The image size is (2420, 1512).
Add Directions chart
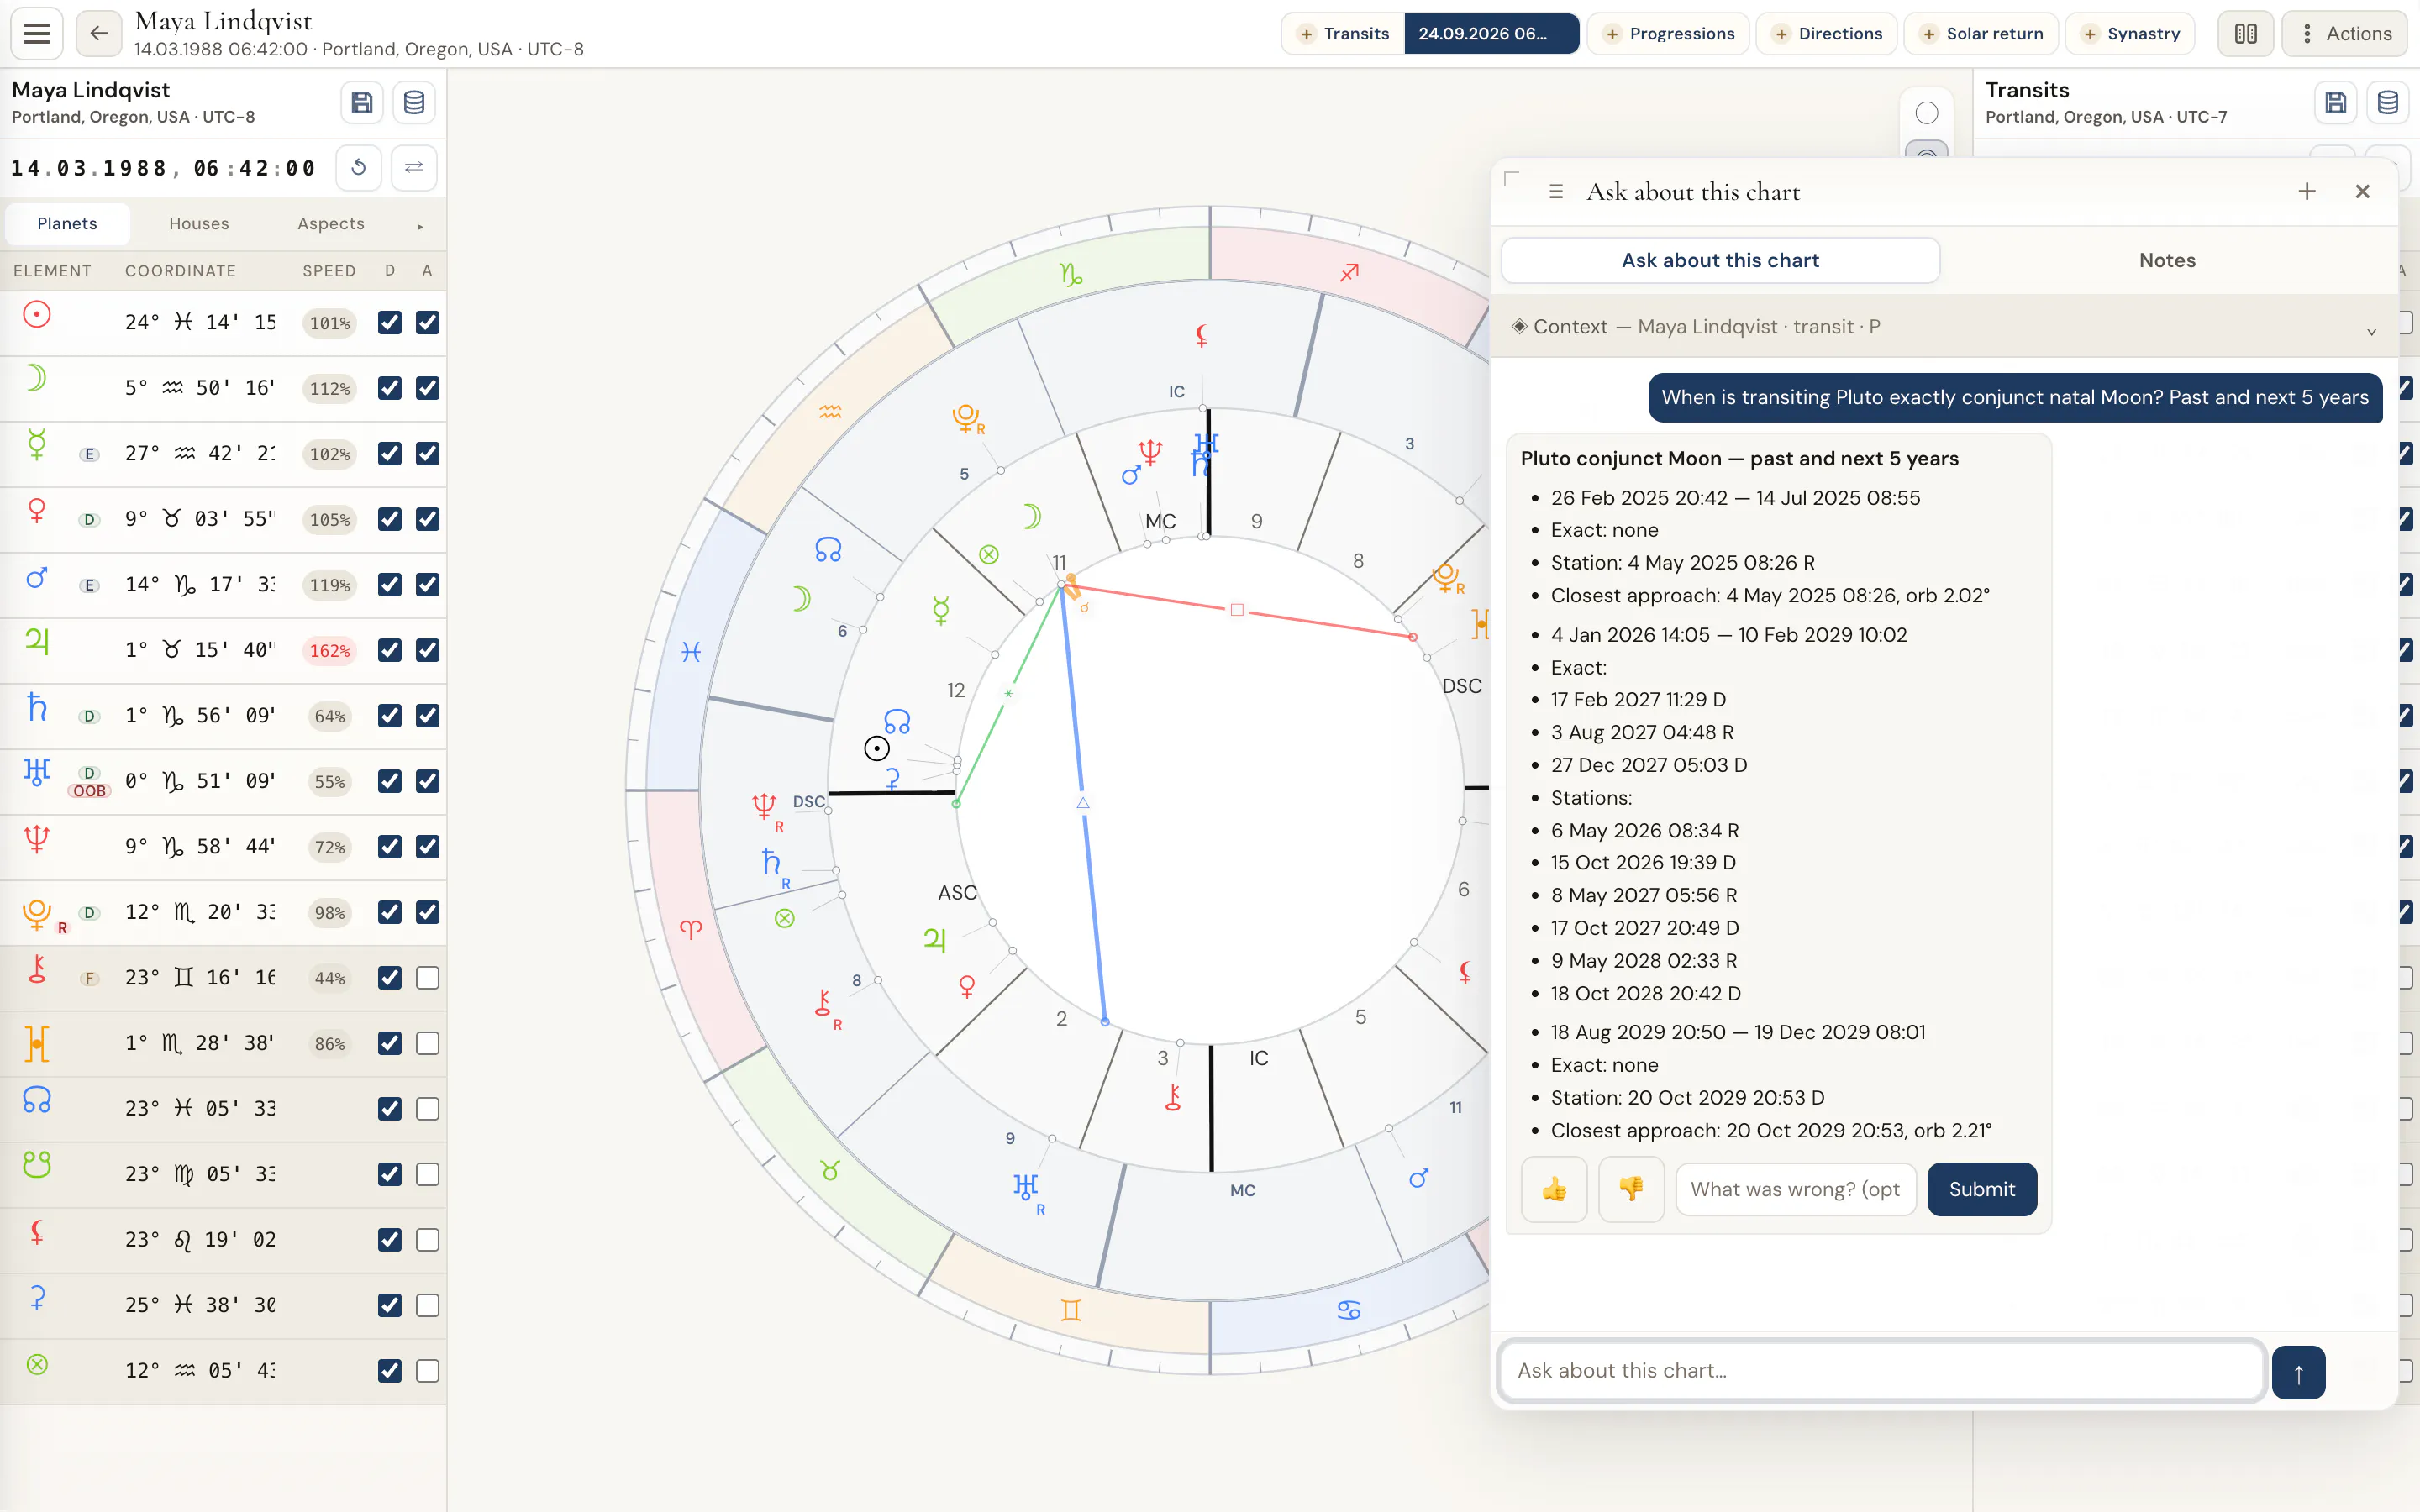coord(1827,33)
